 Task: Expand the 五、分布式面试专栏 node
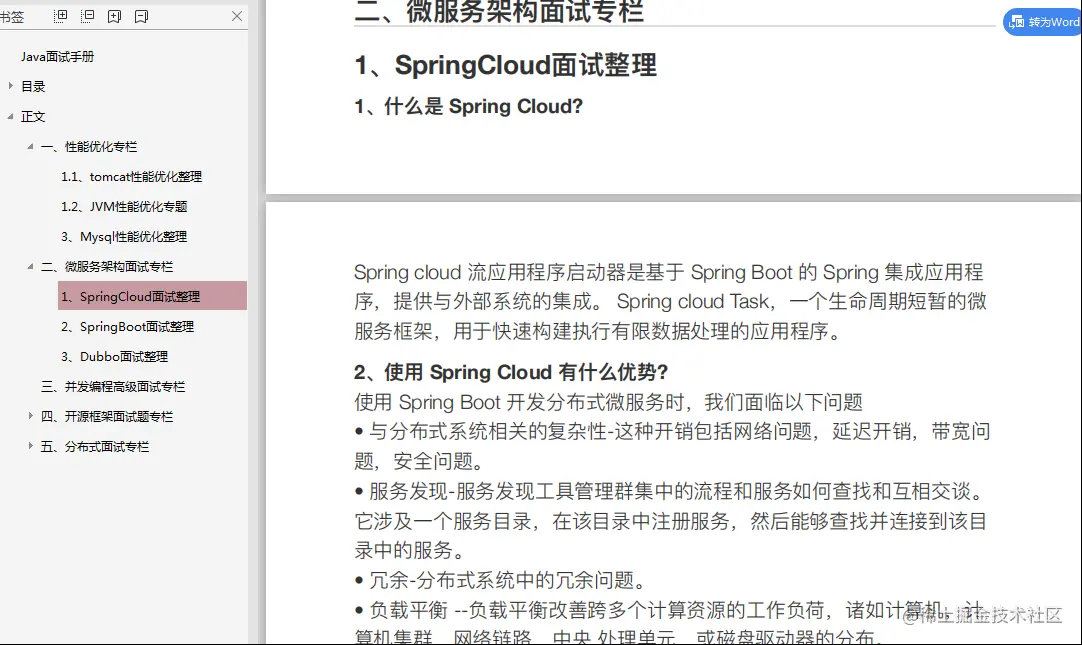tap(30, 446)
